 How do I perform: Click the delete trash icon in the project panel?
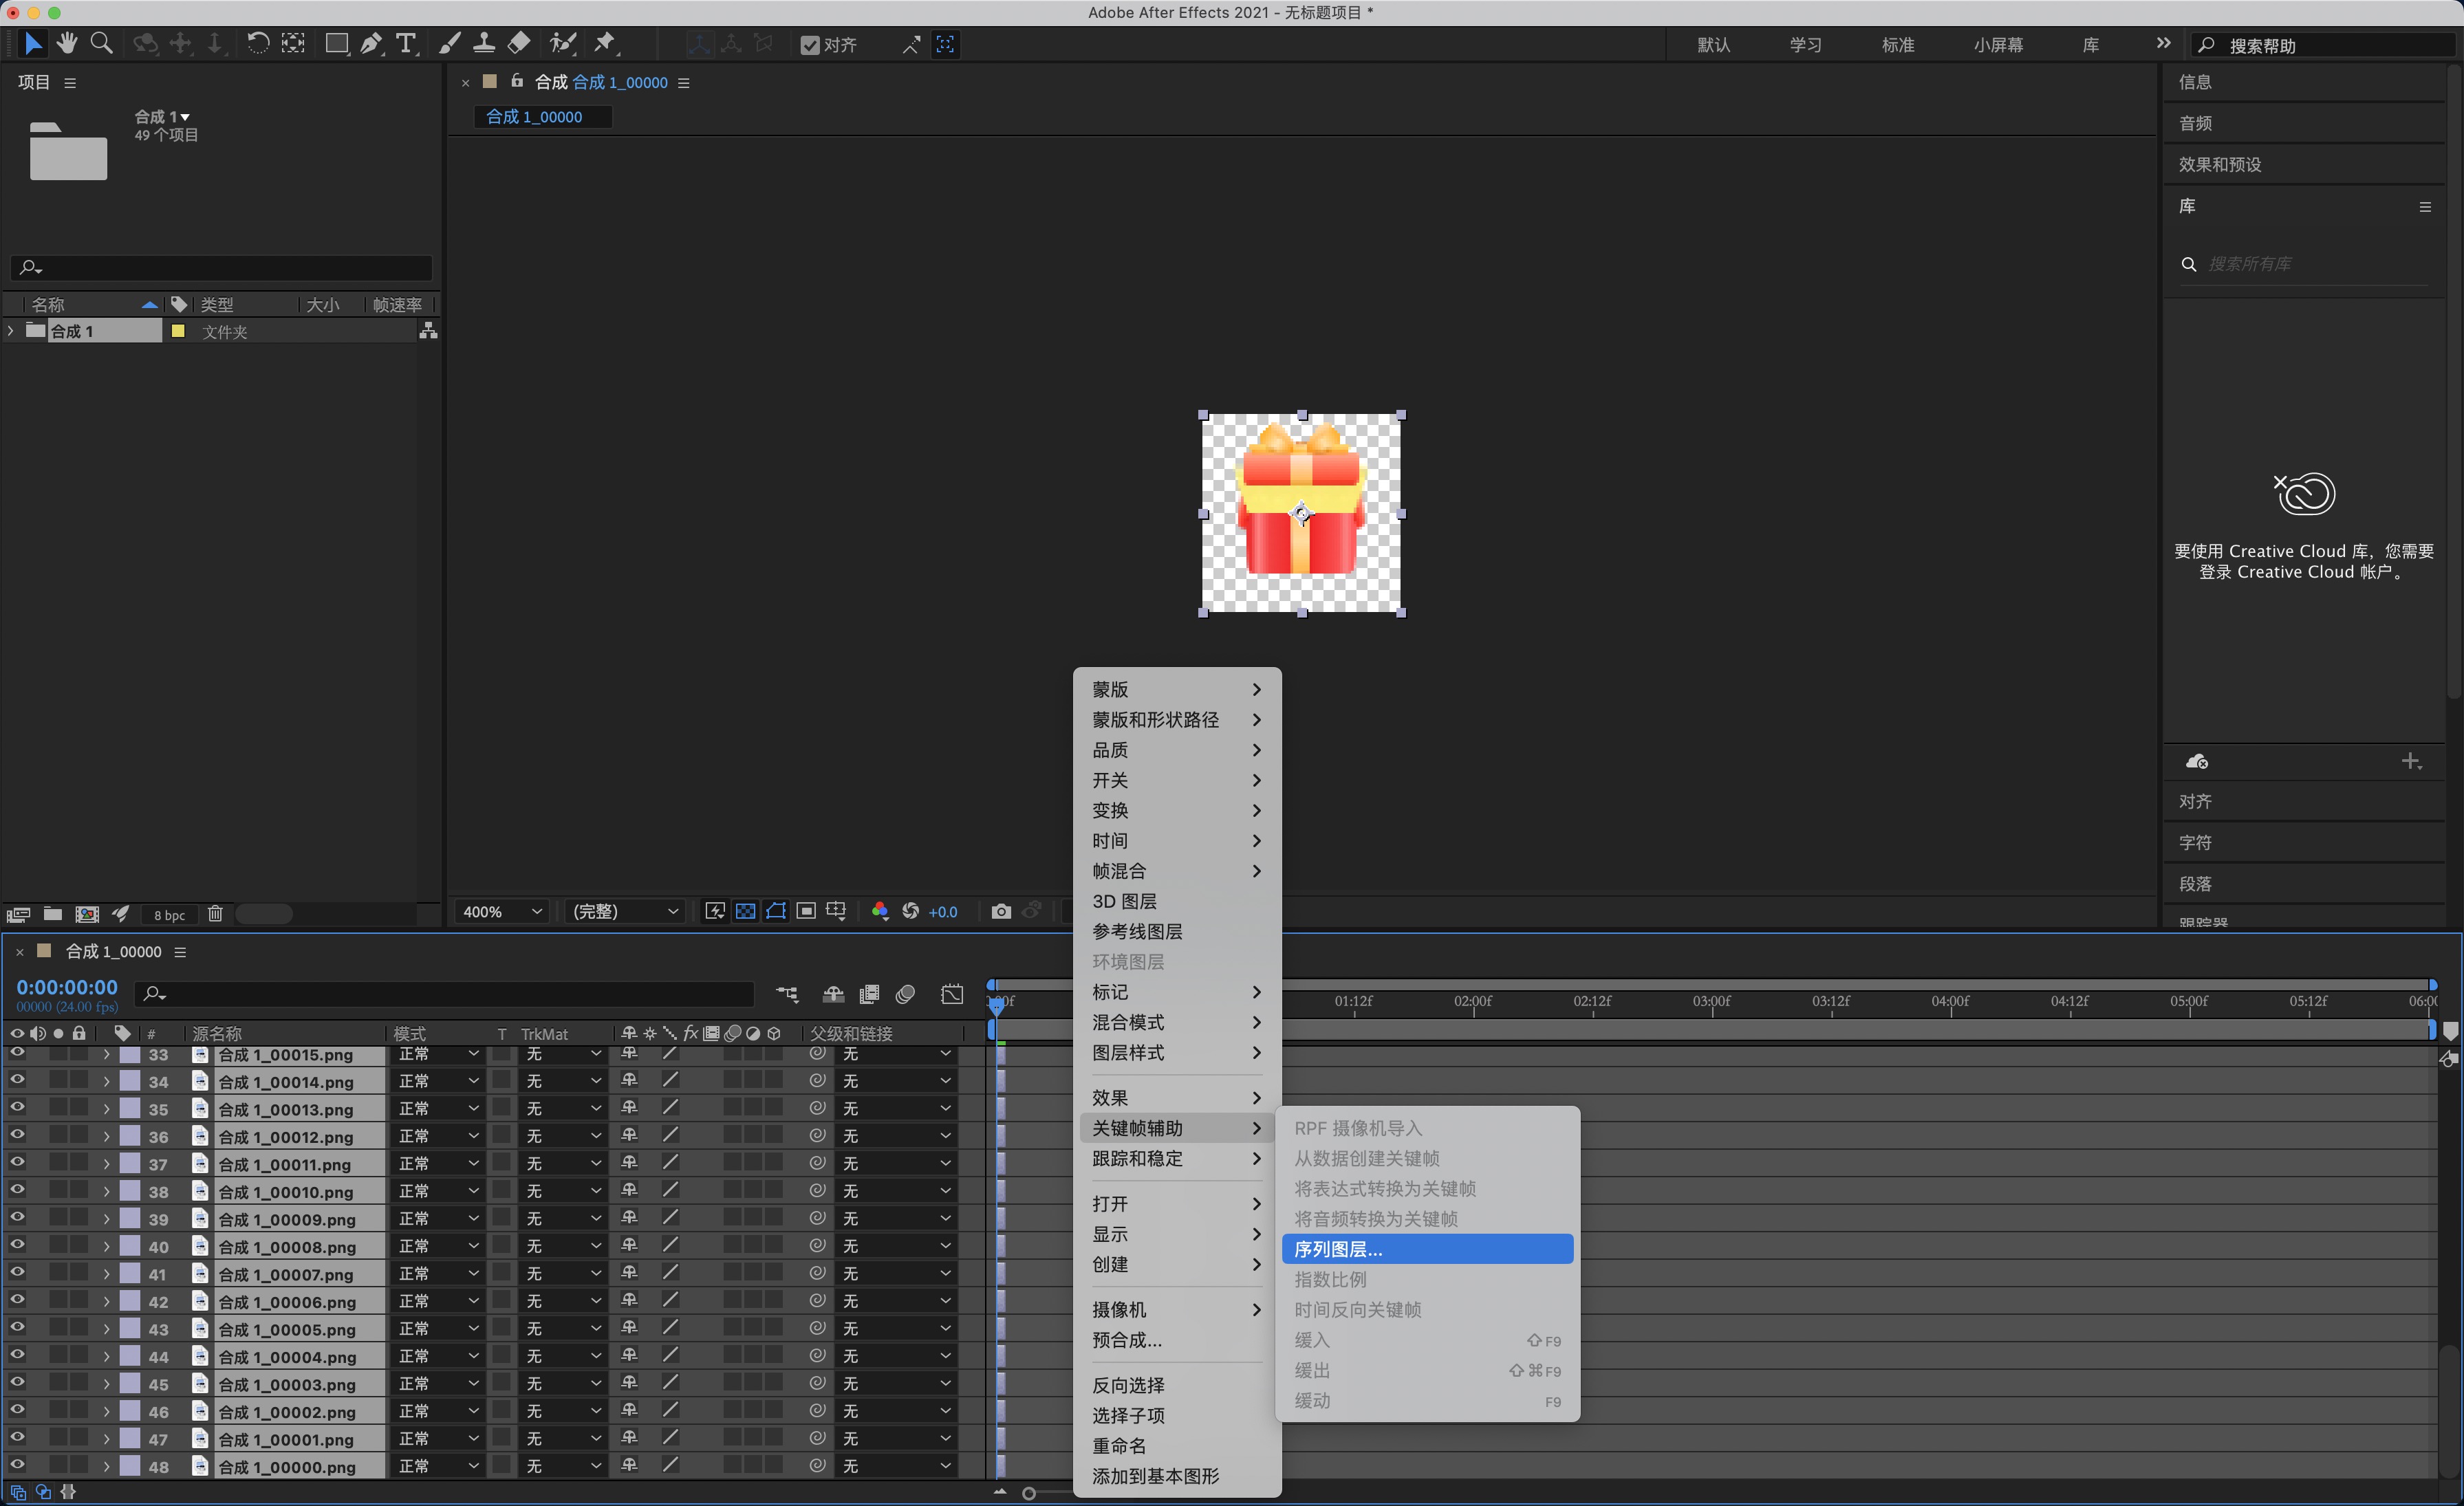point(215,913)
